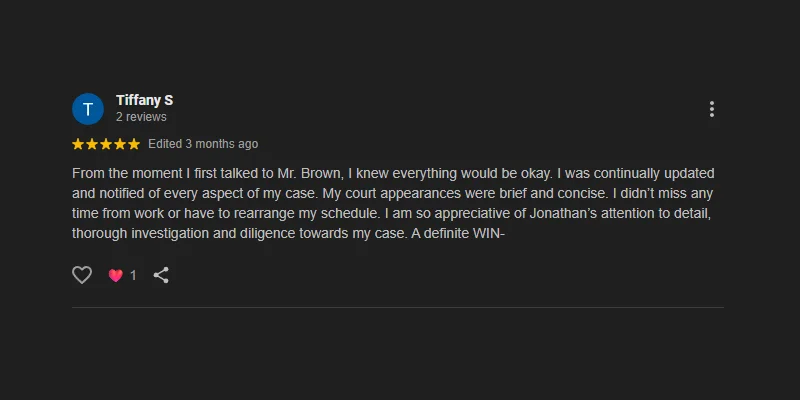Like the review with the heart outline
The width and height of the screenshot is (800, 400).
pos(82,275)
